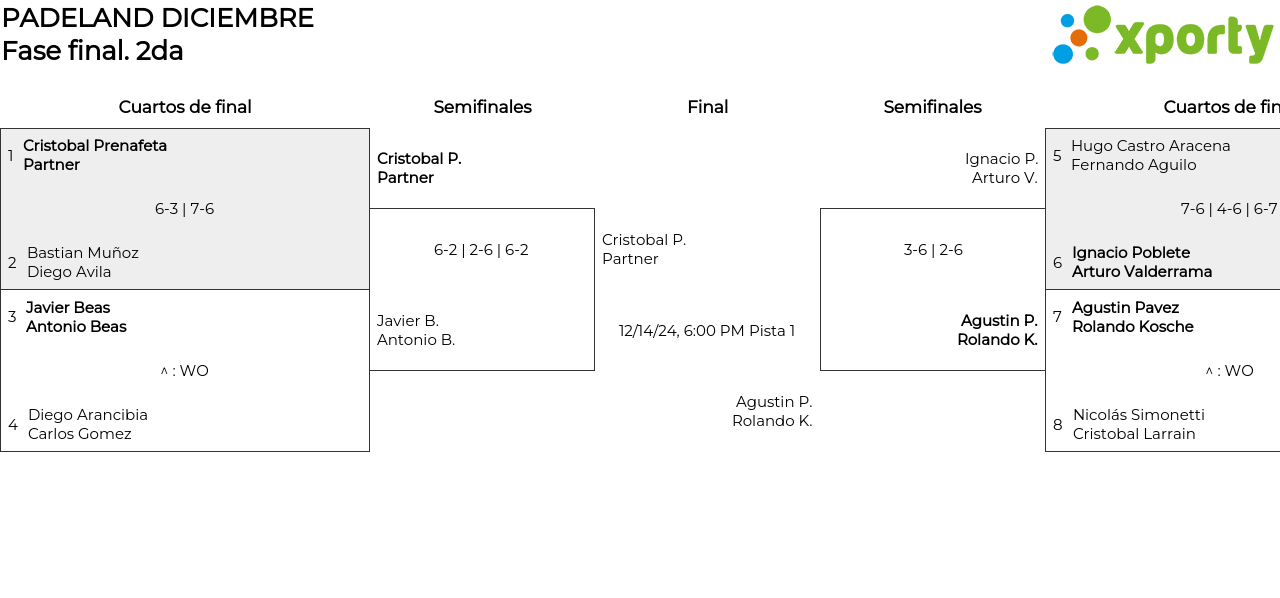Click the Final column header
Viewport: 1280px width, 598px height.
tap(707, 107)
